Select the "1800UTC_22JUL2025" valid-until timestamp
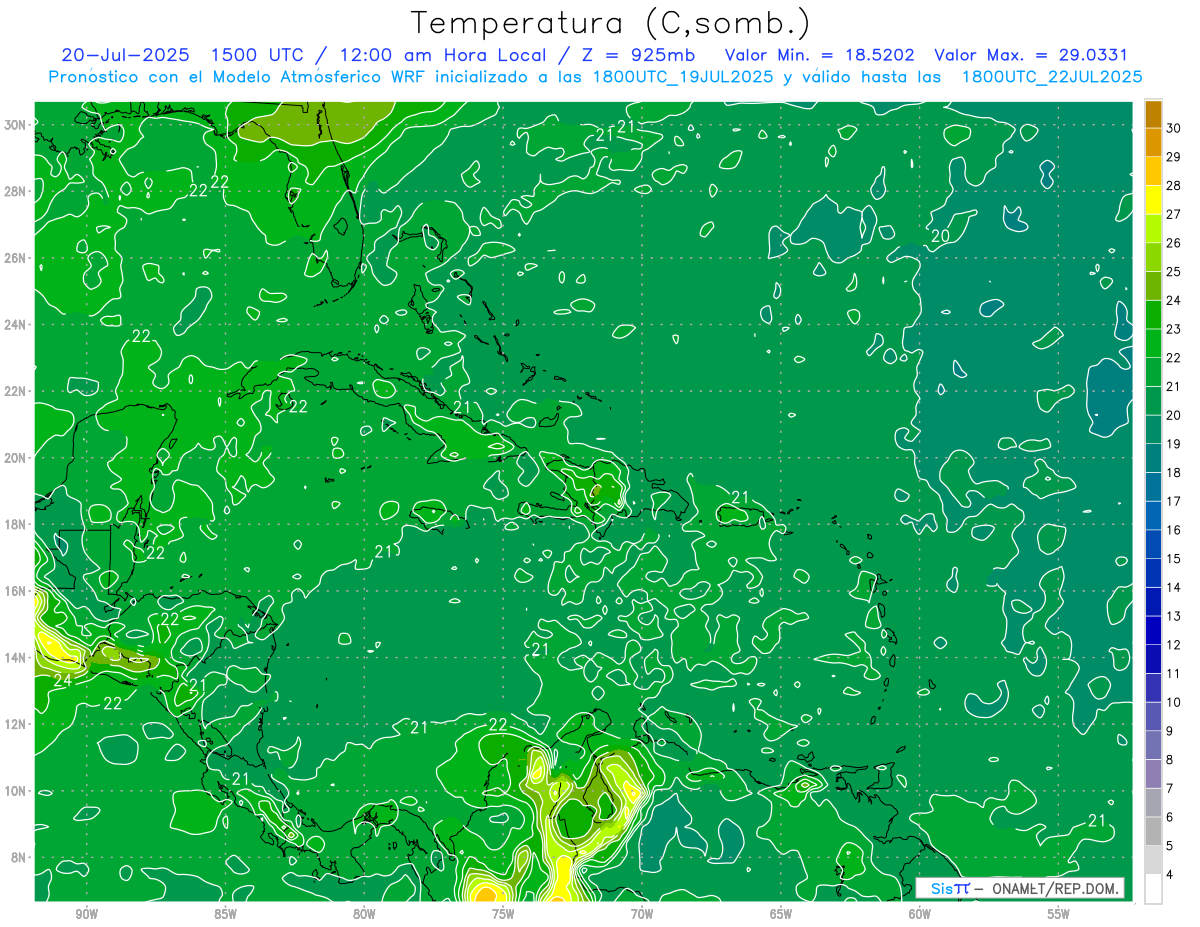This screenshot has width=1200, height=927. coord(1052,77)
